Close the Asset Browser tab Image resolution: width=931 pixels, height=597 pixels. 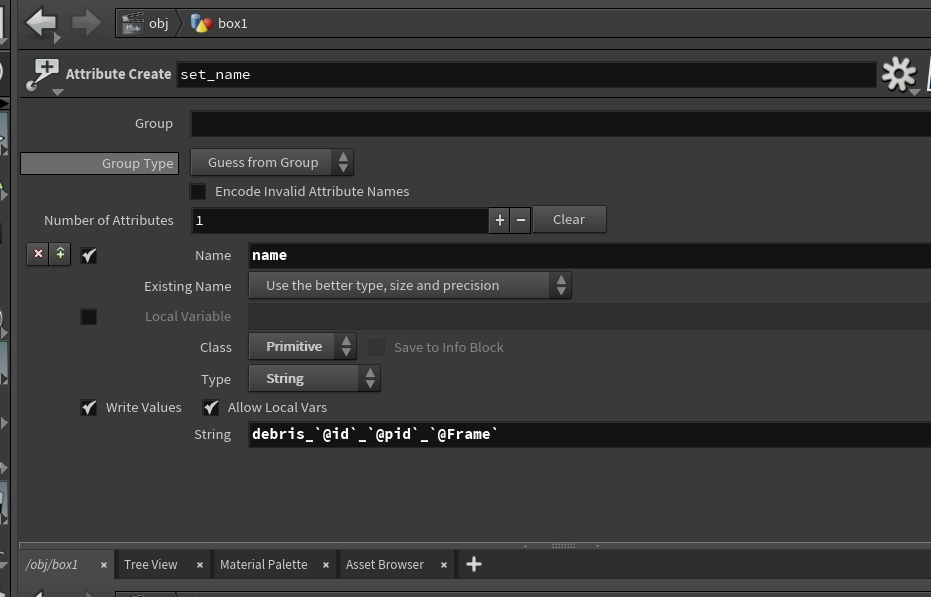point(444,565)
